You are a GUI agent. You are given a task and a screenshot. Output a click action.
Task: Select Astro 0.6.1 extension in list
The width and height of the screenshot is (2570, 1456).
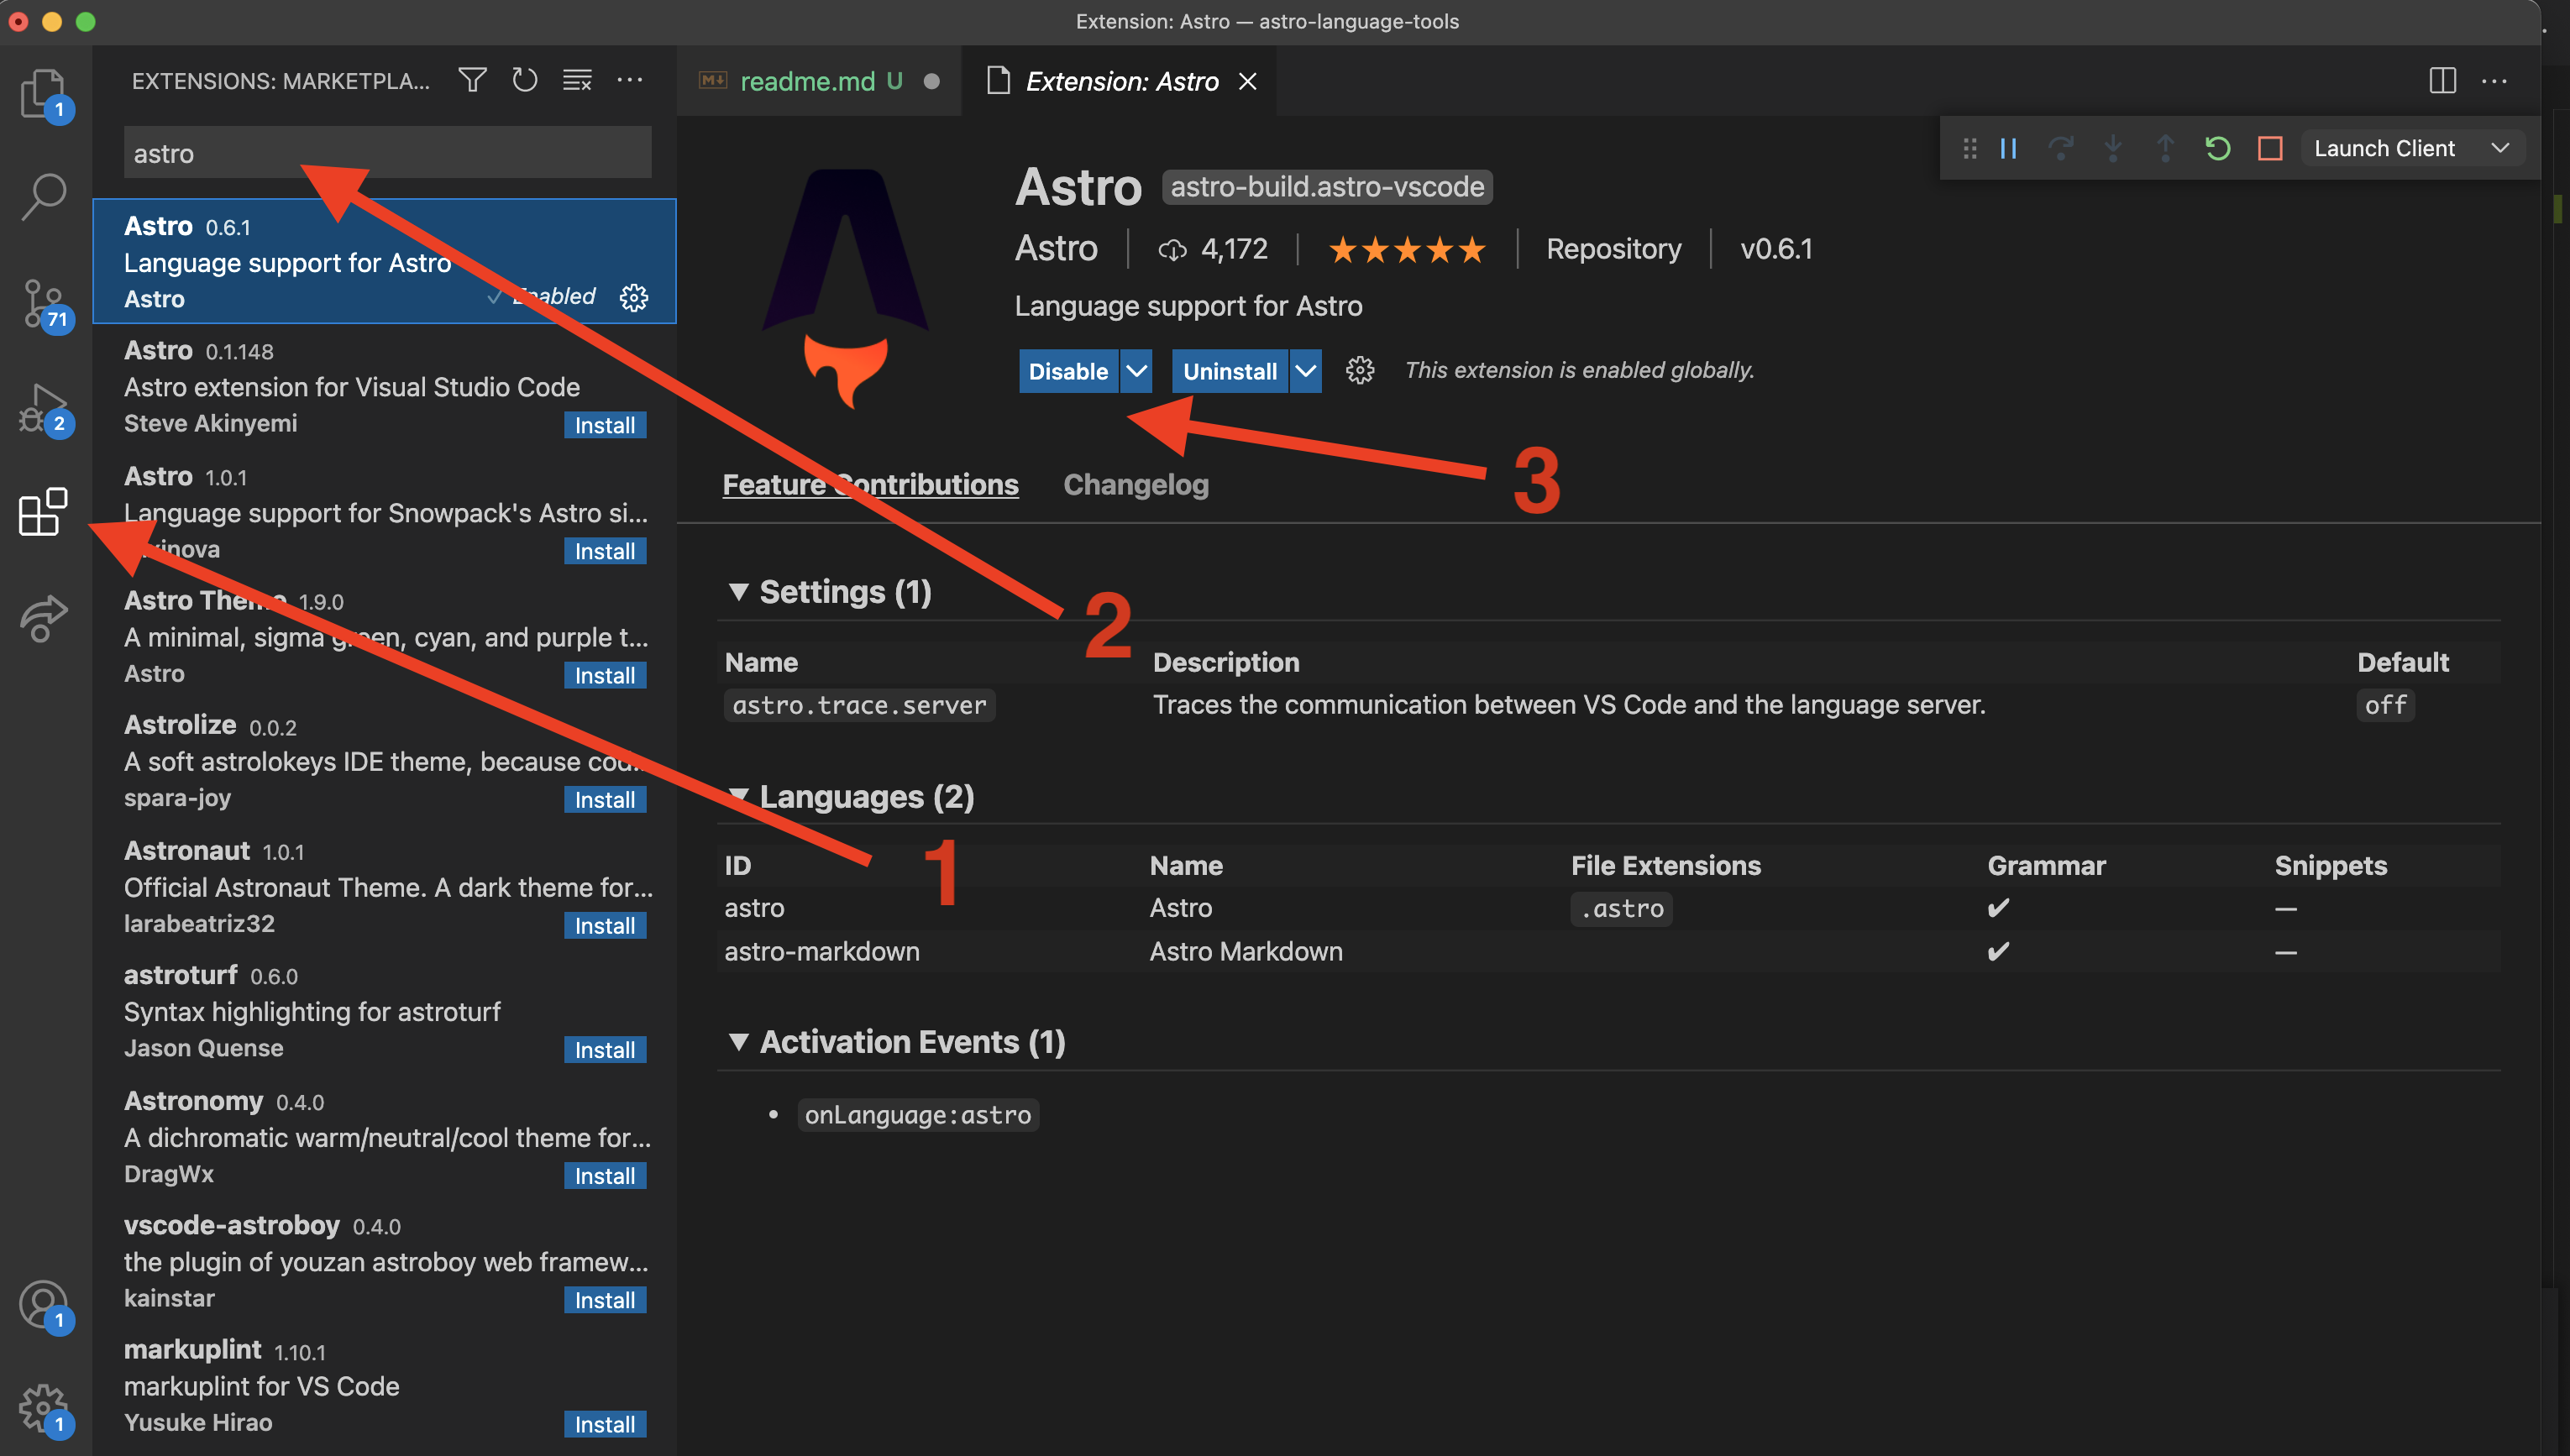385,261
